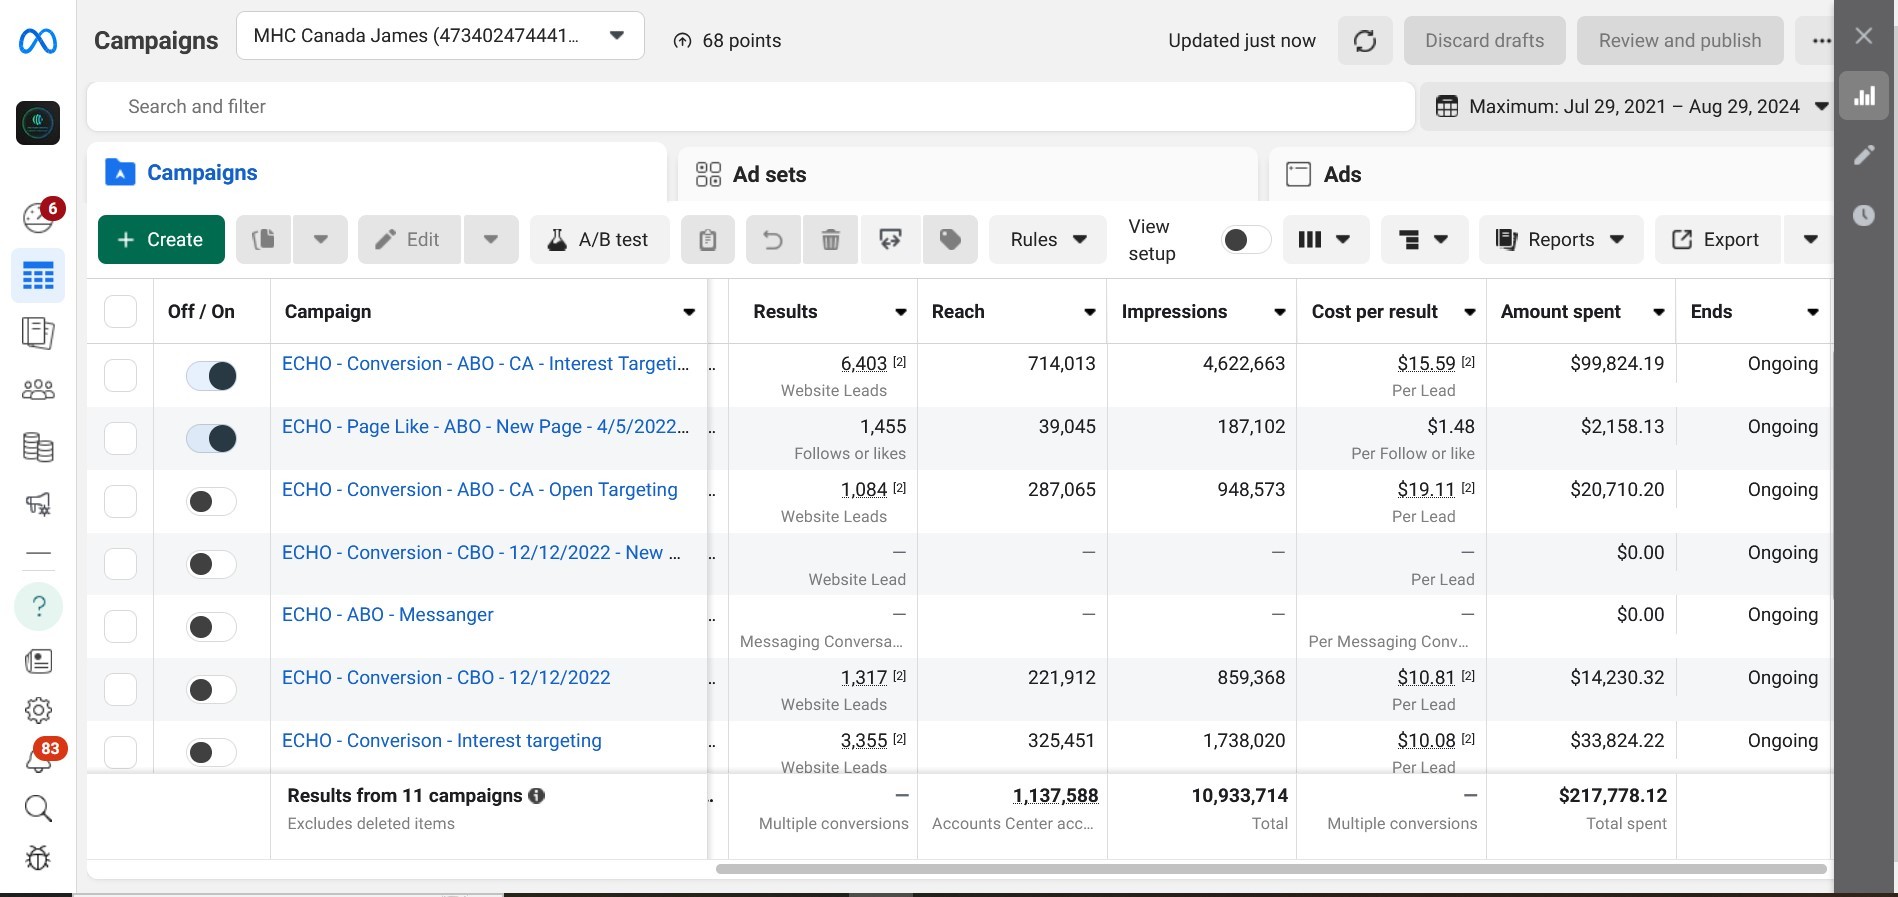
Task: Open ECHO - Converison - Interest targeting link
Action: (442, 741)
